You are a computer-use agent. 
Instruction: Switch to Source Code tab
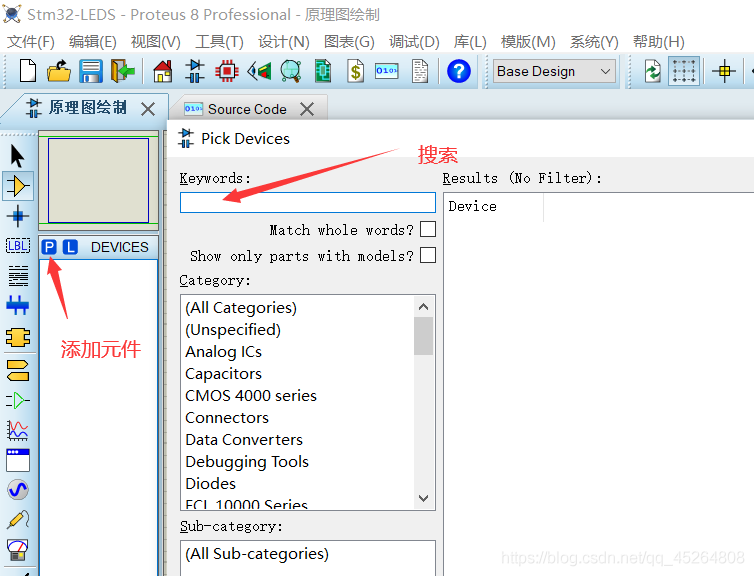point(247,109)
